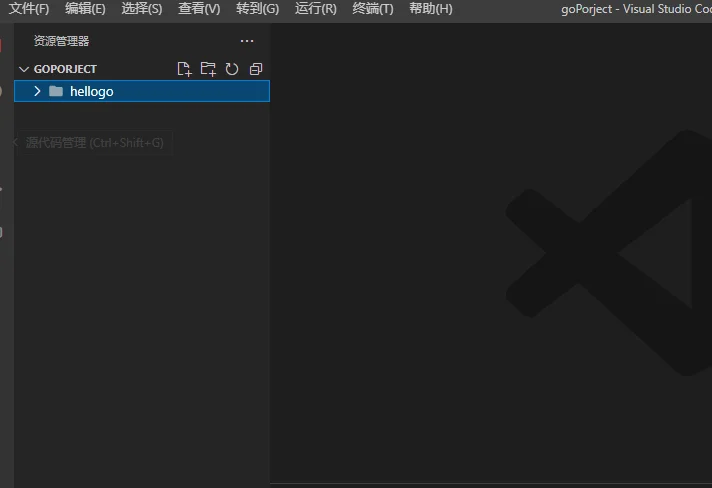Viewport: 712px width, 488px height.
Task: Refresh the explorer with the reload icon
Action: point(232,69)
